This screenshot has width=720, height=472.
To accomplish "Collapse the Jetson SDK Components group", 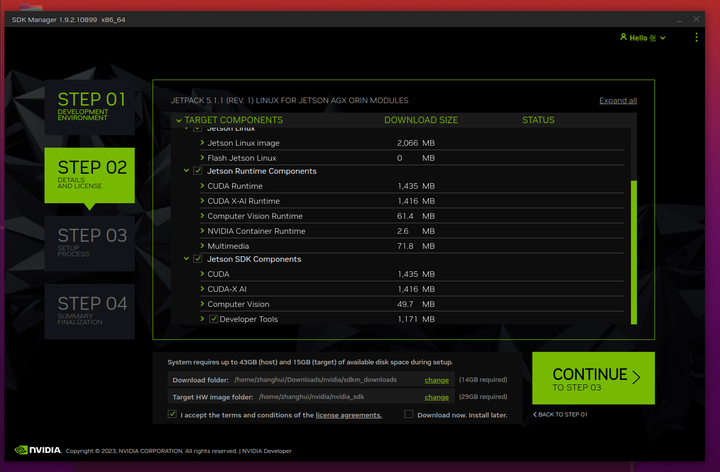I will pyautogui.click(x=186, y=258).
